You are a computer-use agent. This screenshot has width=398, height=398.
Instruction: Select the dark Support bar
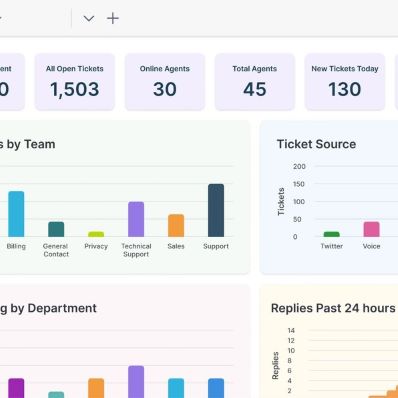click(x=216, y=210)
